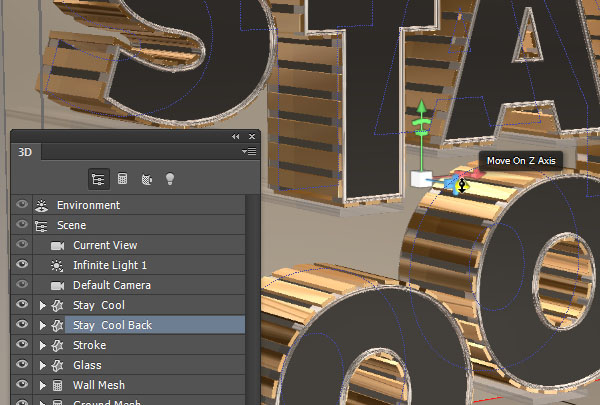Hide the Glass mesh
600x405 pixels.
[22, 364]
